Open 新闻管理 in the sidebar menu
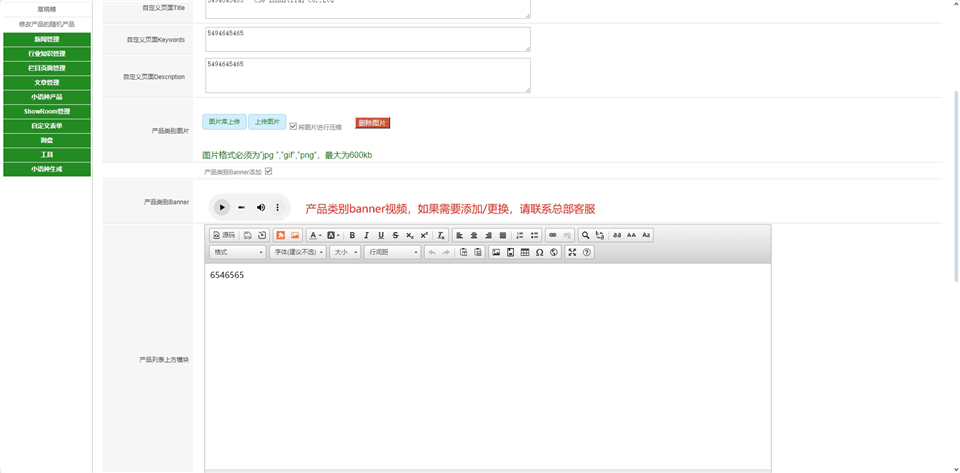Viewport: 960px width, 473px height. pos(46,39)
